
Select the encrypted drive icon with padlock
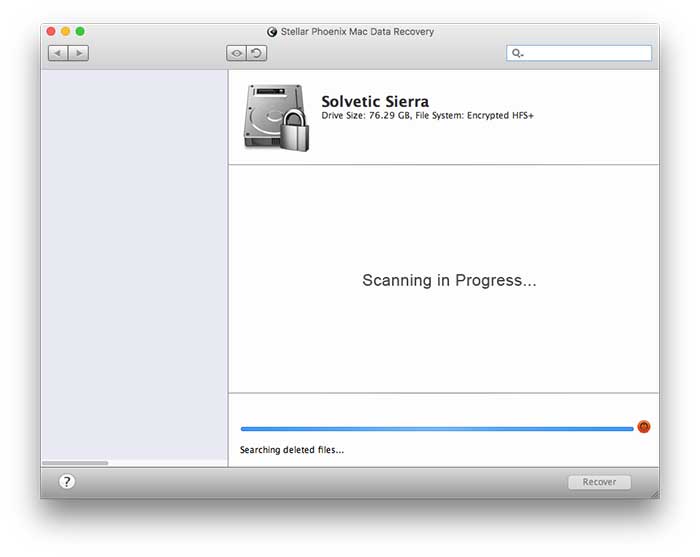[x=276, y=117]
